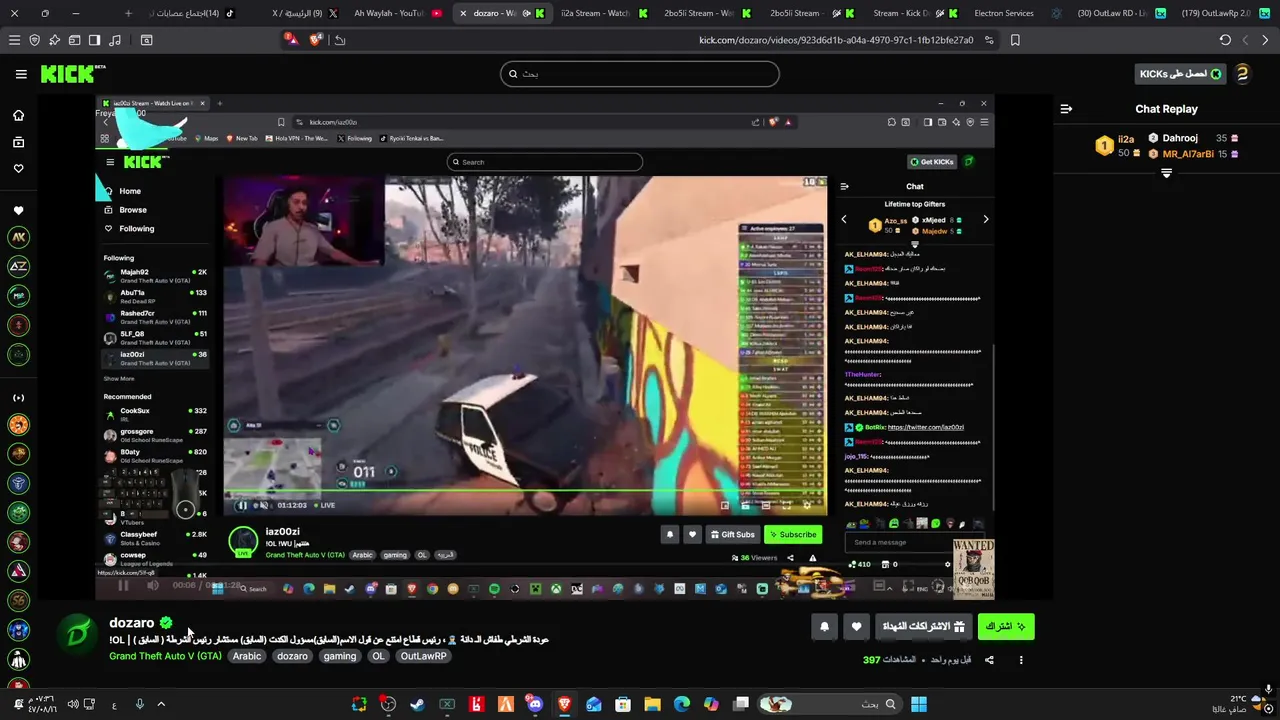1280x720 pixels.
Task: Open the Browse icon in Kick sidebar
Action: coord(18,142)
